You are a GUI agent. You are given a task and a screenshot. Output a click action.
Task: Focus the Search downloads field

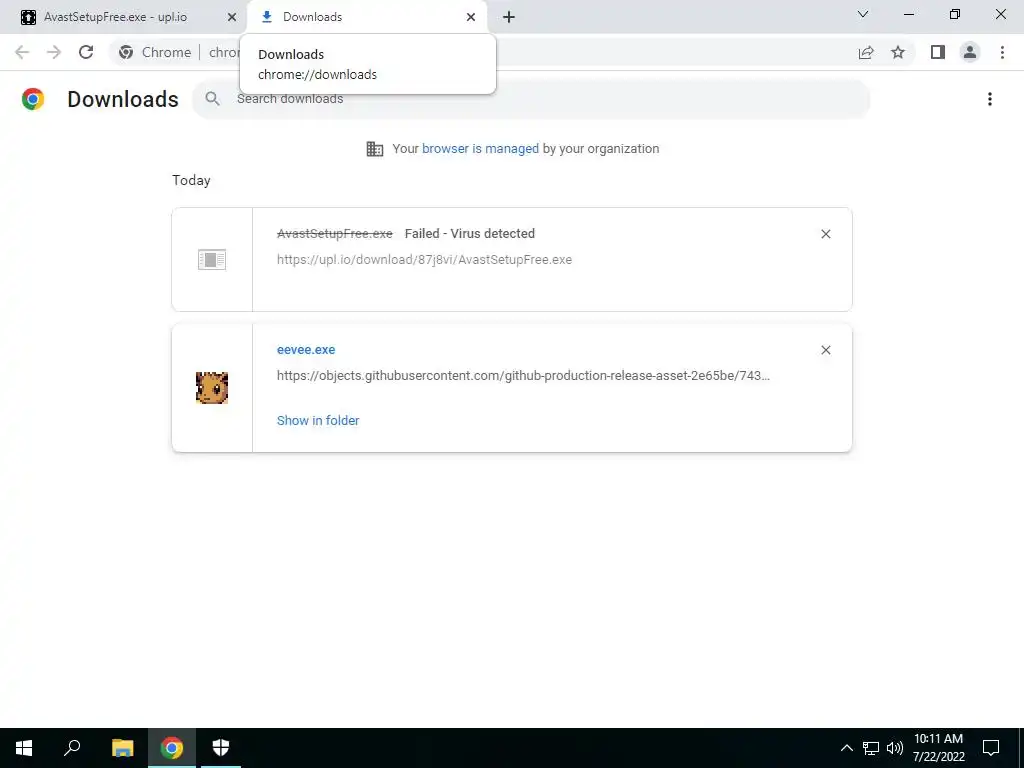(531, 99)
